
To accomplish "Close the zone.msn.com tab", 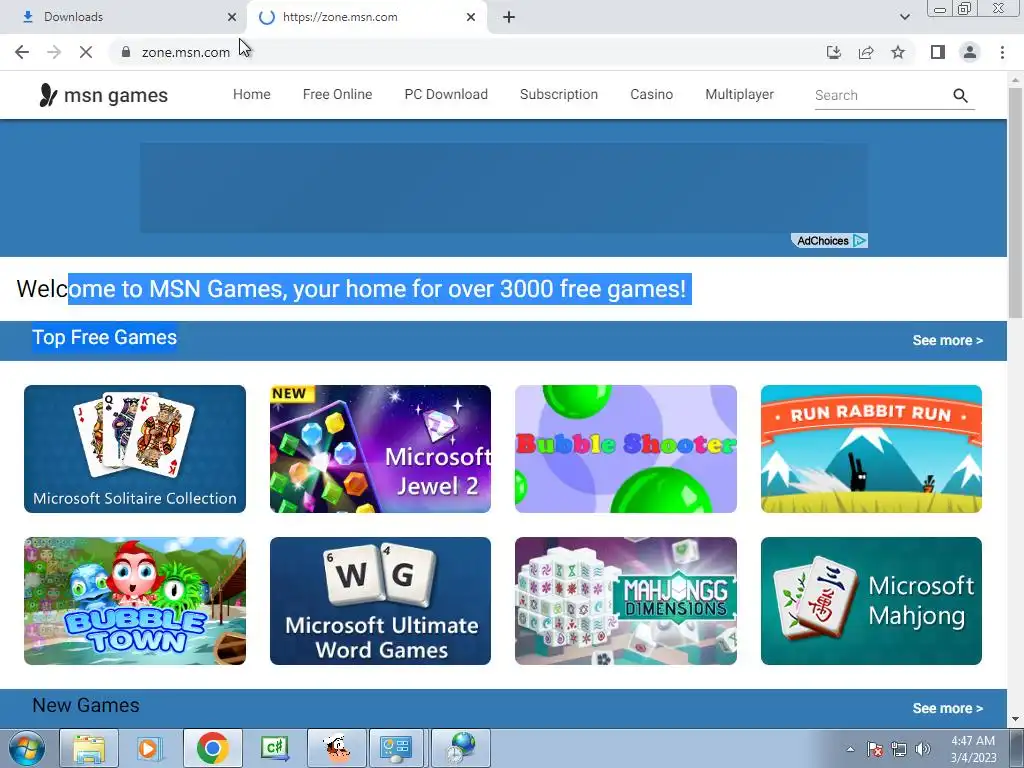I will pos(471,17).
